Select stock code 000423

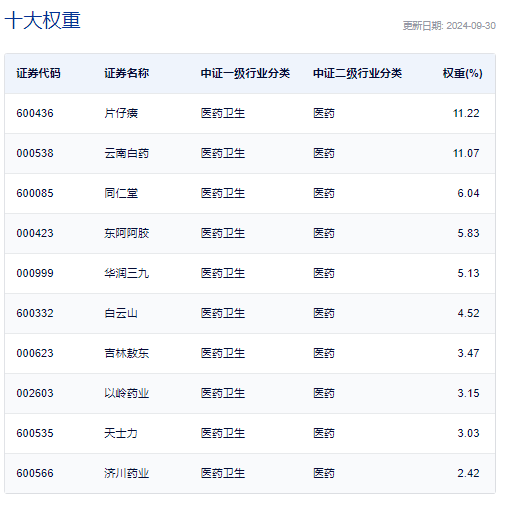tap(35, 233)
